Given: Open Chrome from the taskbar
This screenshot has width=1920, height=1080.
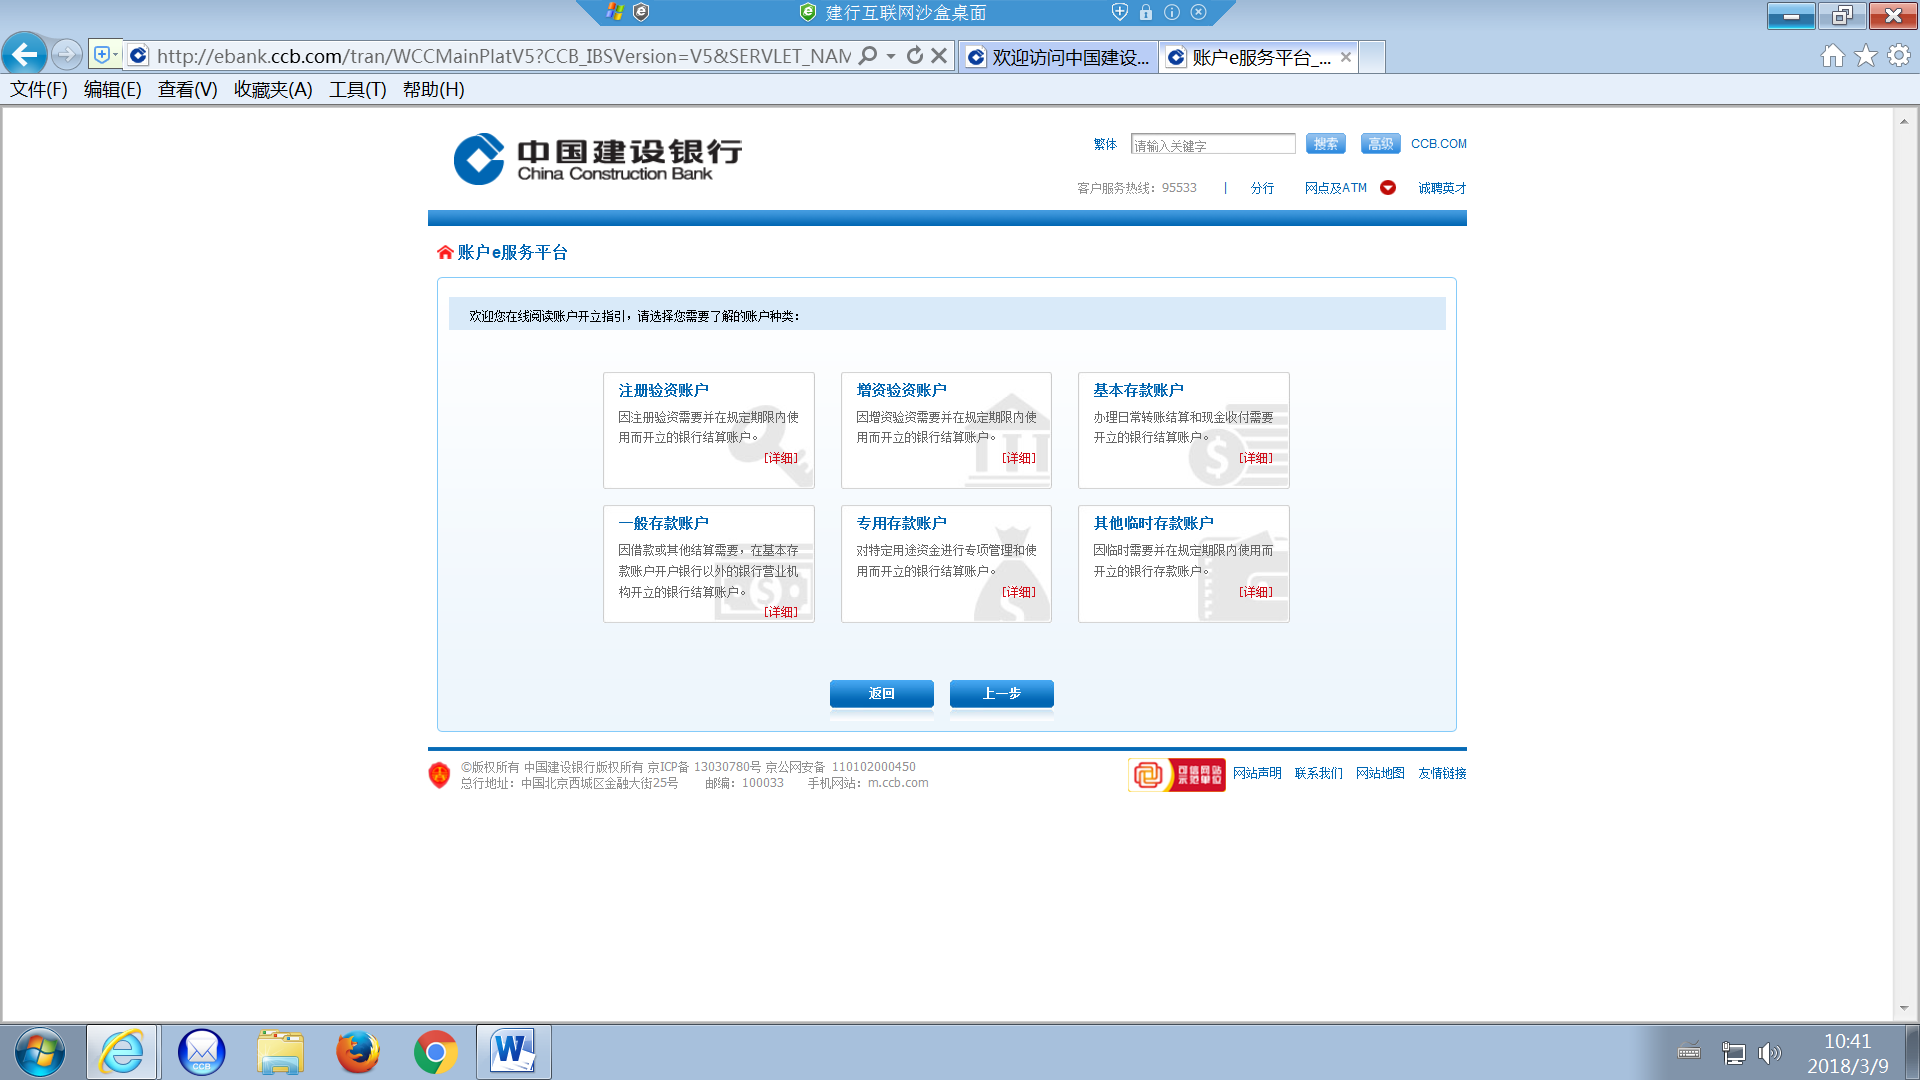Looking at the screenshot, I should click(x=435, y=1052).
